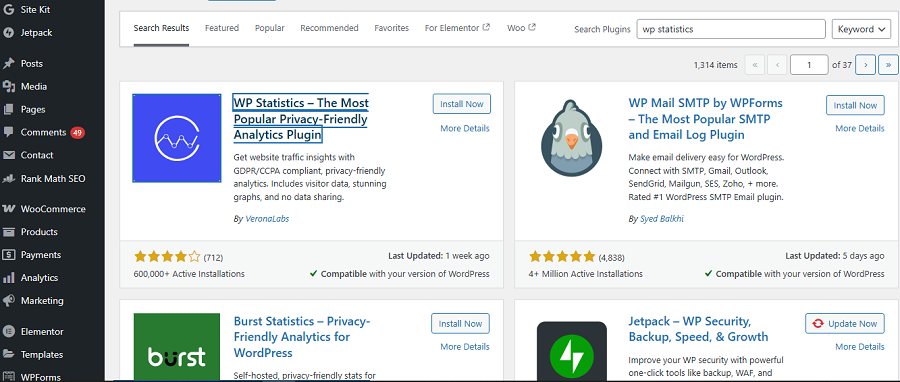View More Details for WP Mail SMTP
The image size is (900, 382).
pos(860,128)
